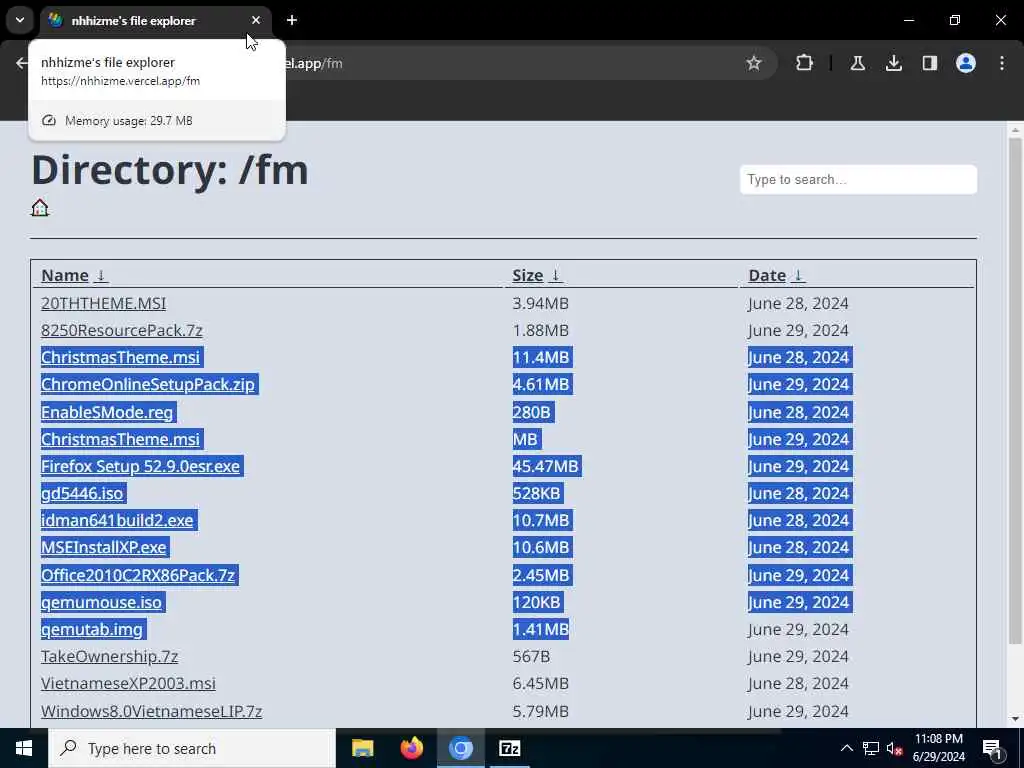Open the ChromeOnlineSetupPack.zip link

coord(148,384)
